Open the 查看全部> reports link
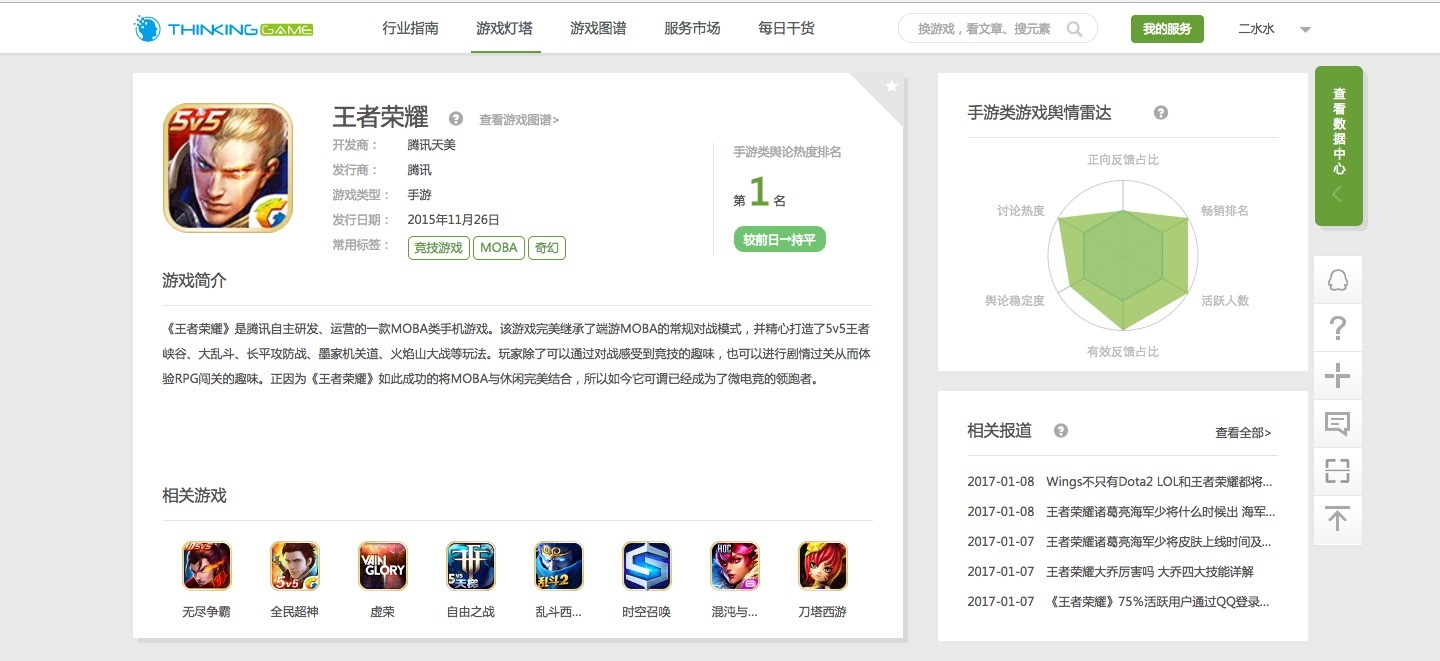The width and height of the screenshot is (1440, 661). pos(1243,433)
